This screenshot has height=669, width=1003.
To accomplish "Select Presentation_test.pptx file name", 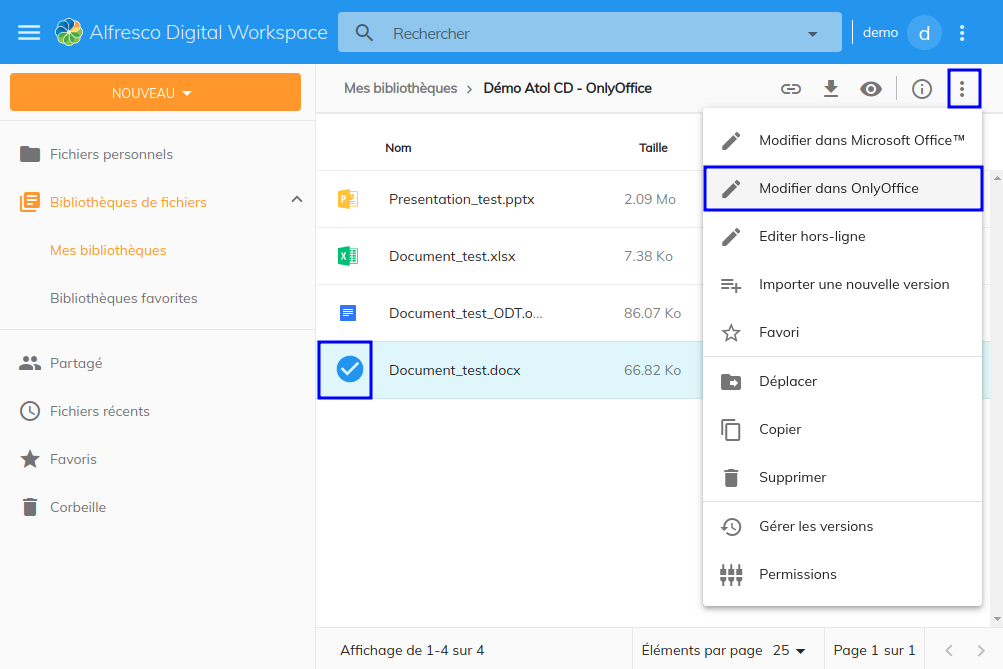I will coord(461,200).
